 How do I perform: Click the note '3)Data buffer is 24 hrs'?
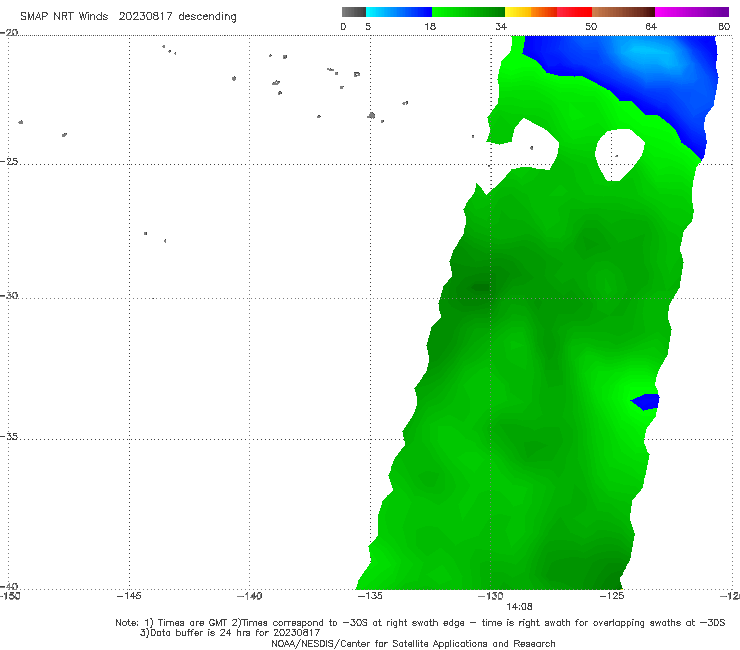point(230,633)
